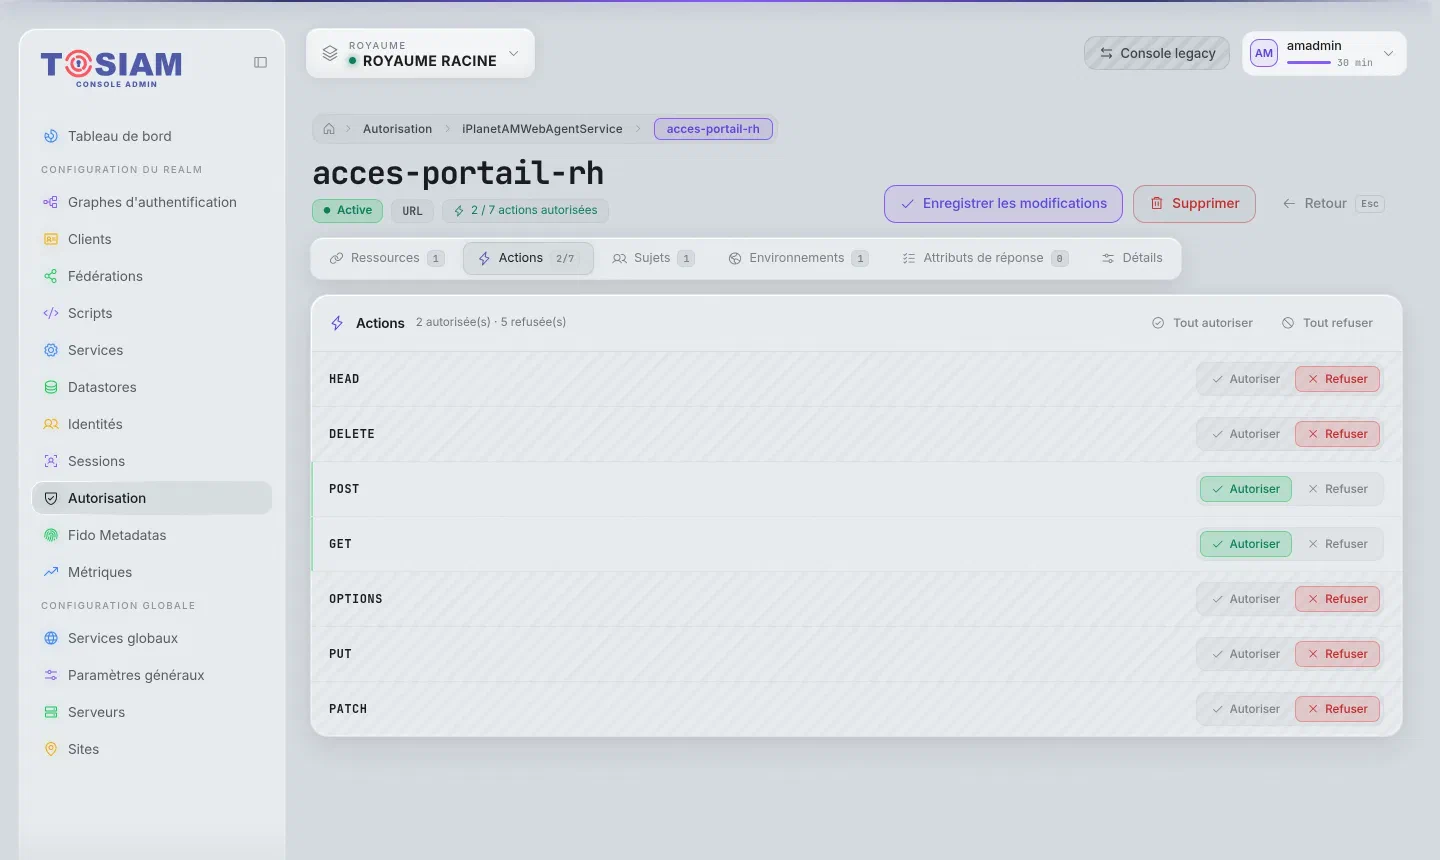Open the Détails tab
This screenshot has width=1440, height=860.
tap(1132, 258)
